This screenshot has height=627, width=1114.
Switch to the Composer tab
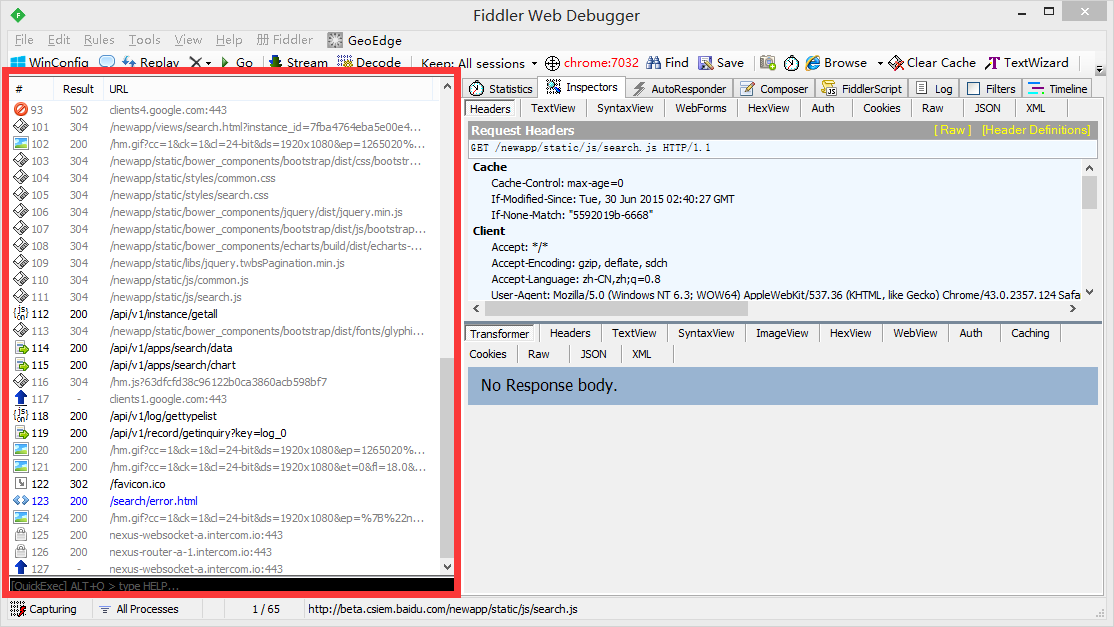(774, 89)
